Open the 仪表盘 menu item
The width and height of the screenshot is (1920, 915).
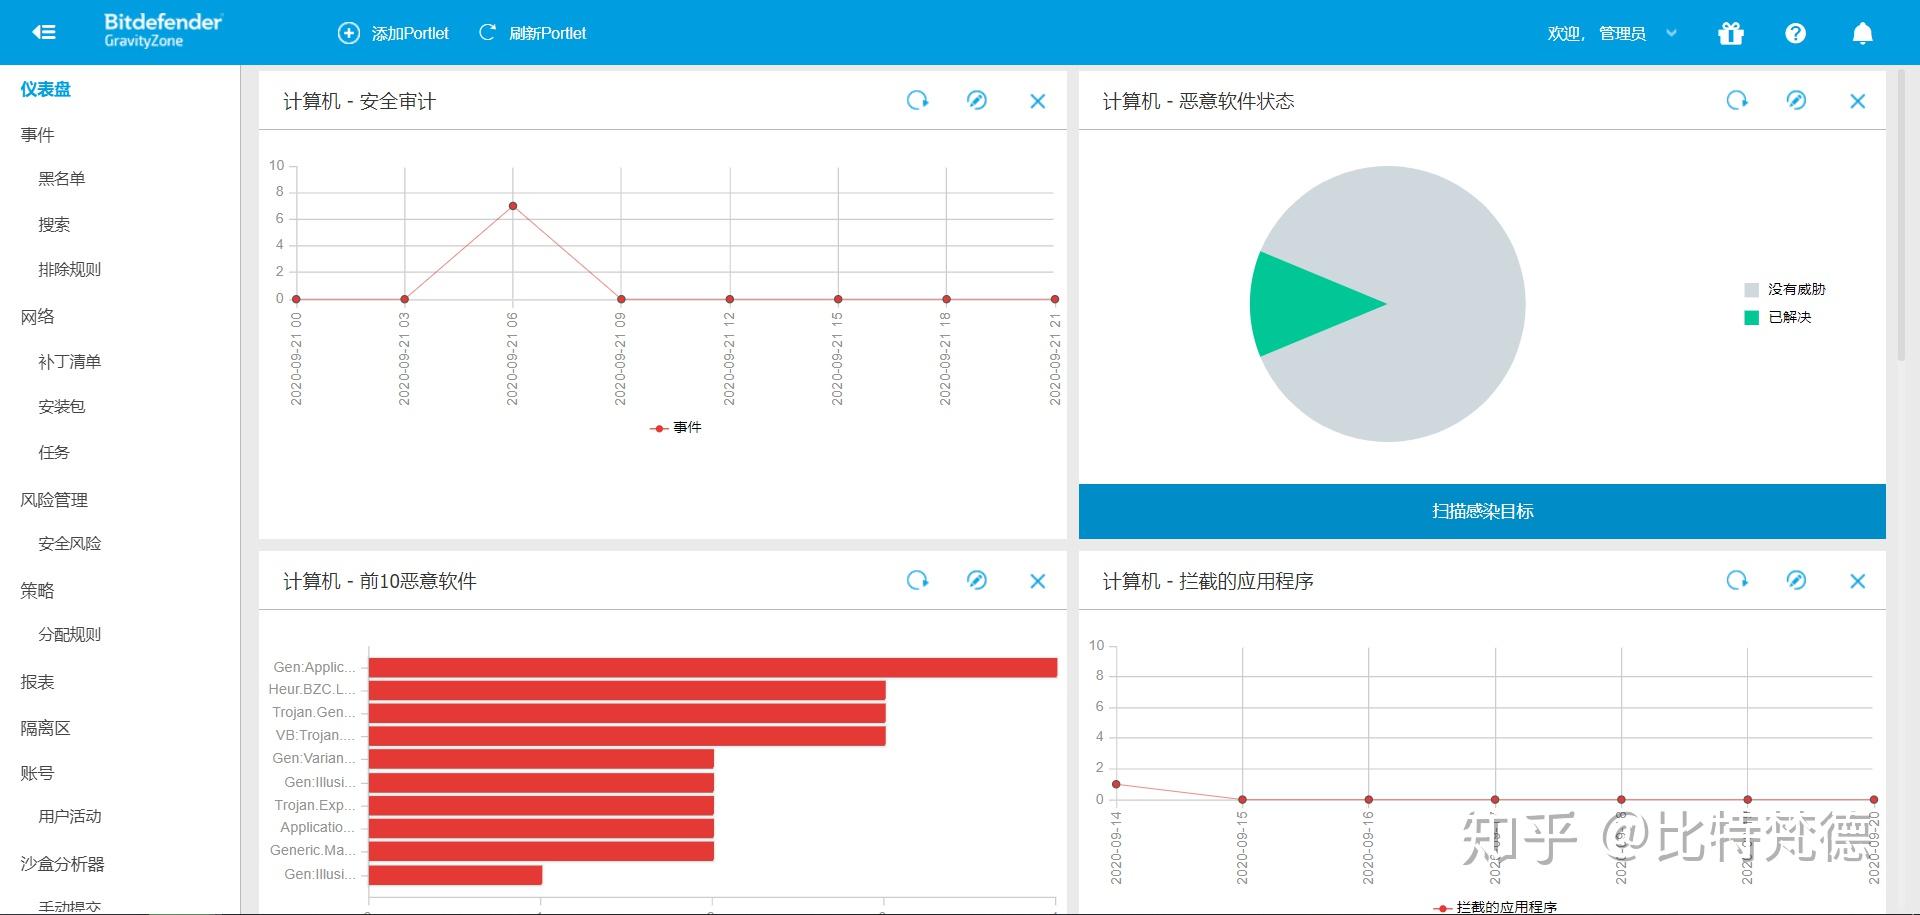tap(46, 89)
